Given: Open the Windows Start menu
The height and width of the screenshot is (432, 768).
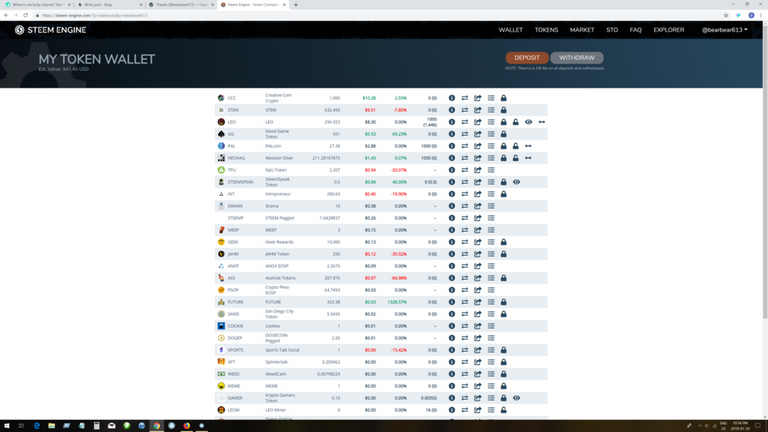Looking at the screenshot, I should 7,426.
